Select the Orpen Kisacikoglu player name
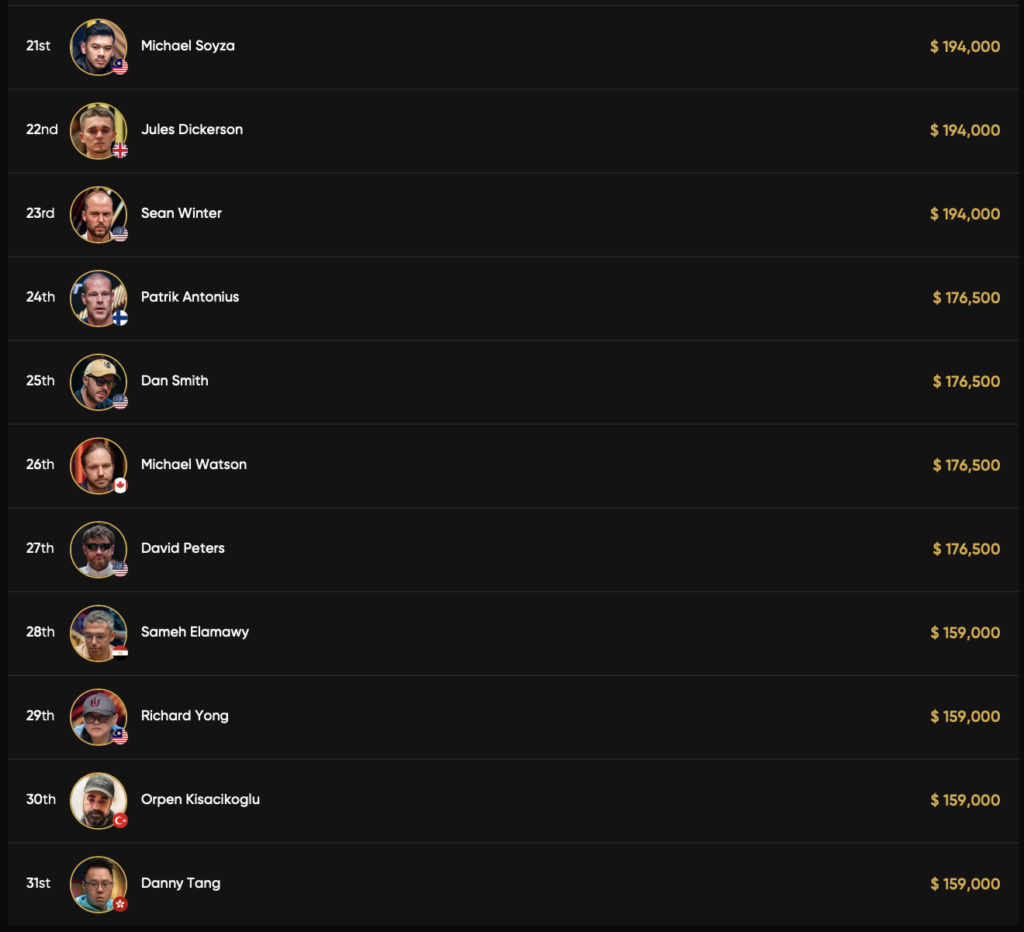 point(200,800)
